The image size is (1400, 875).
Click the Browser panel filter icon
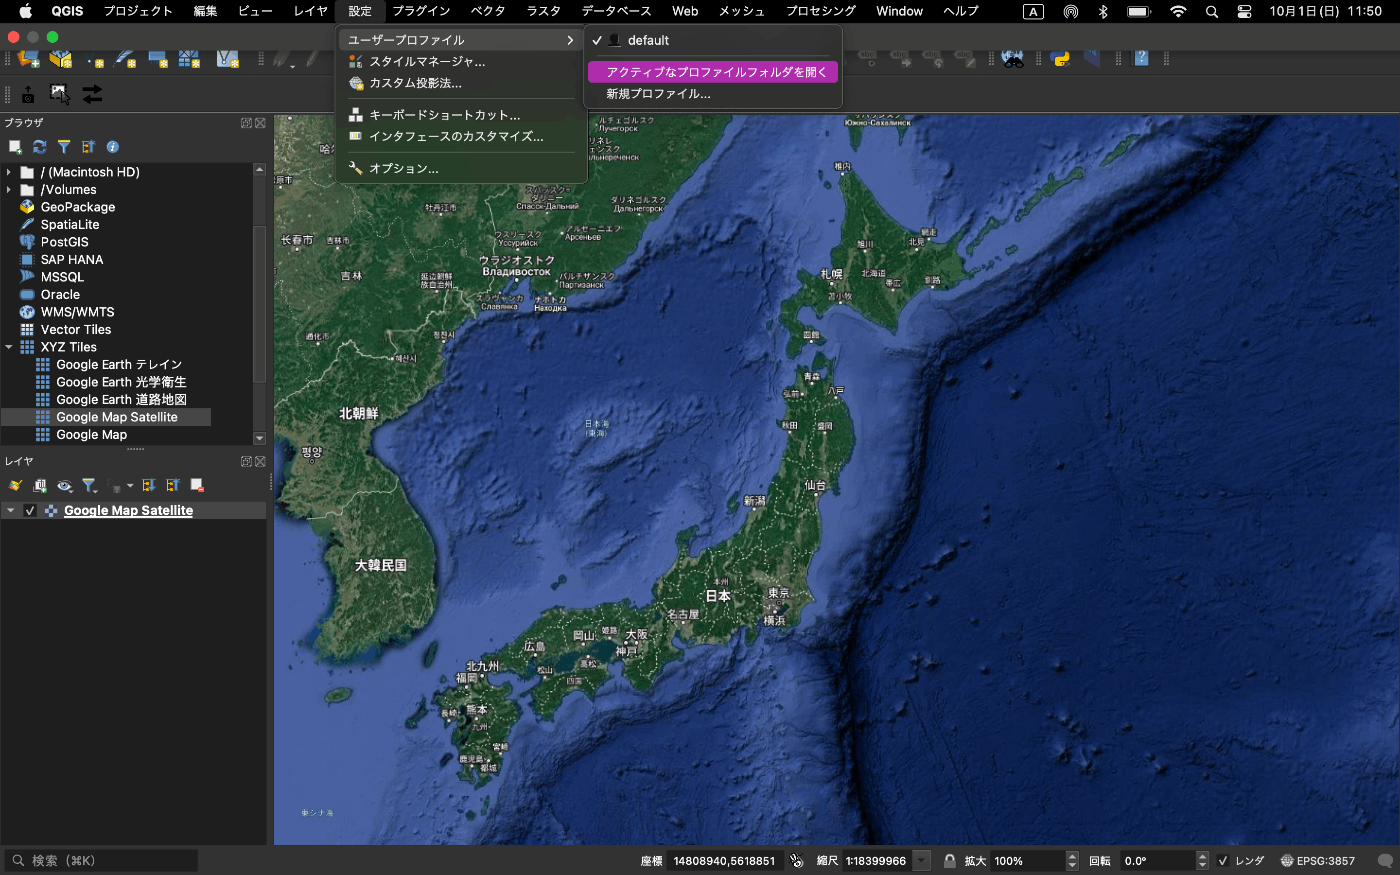(64, 147)
